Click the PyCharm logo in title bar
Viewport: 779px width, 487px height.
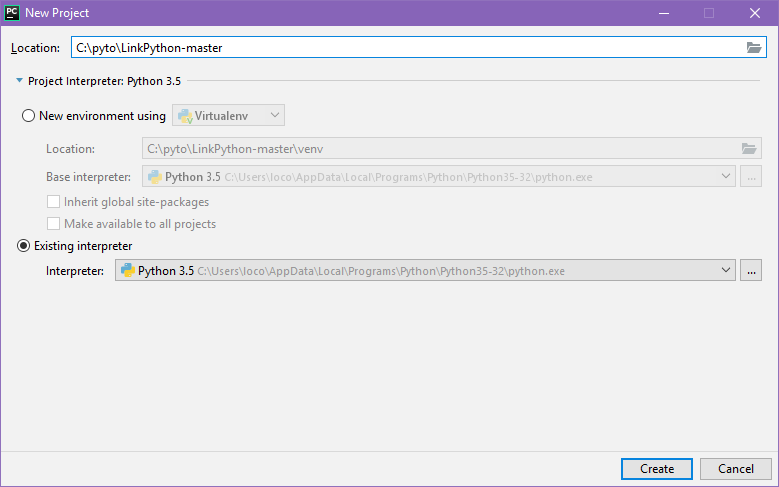click(12, 13)
